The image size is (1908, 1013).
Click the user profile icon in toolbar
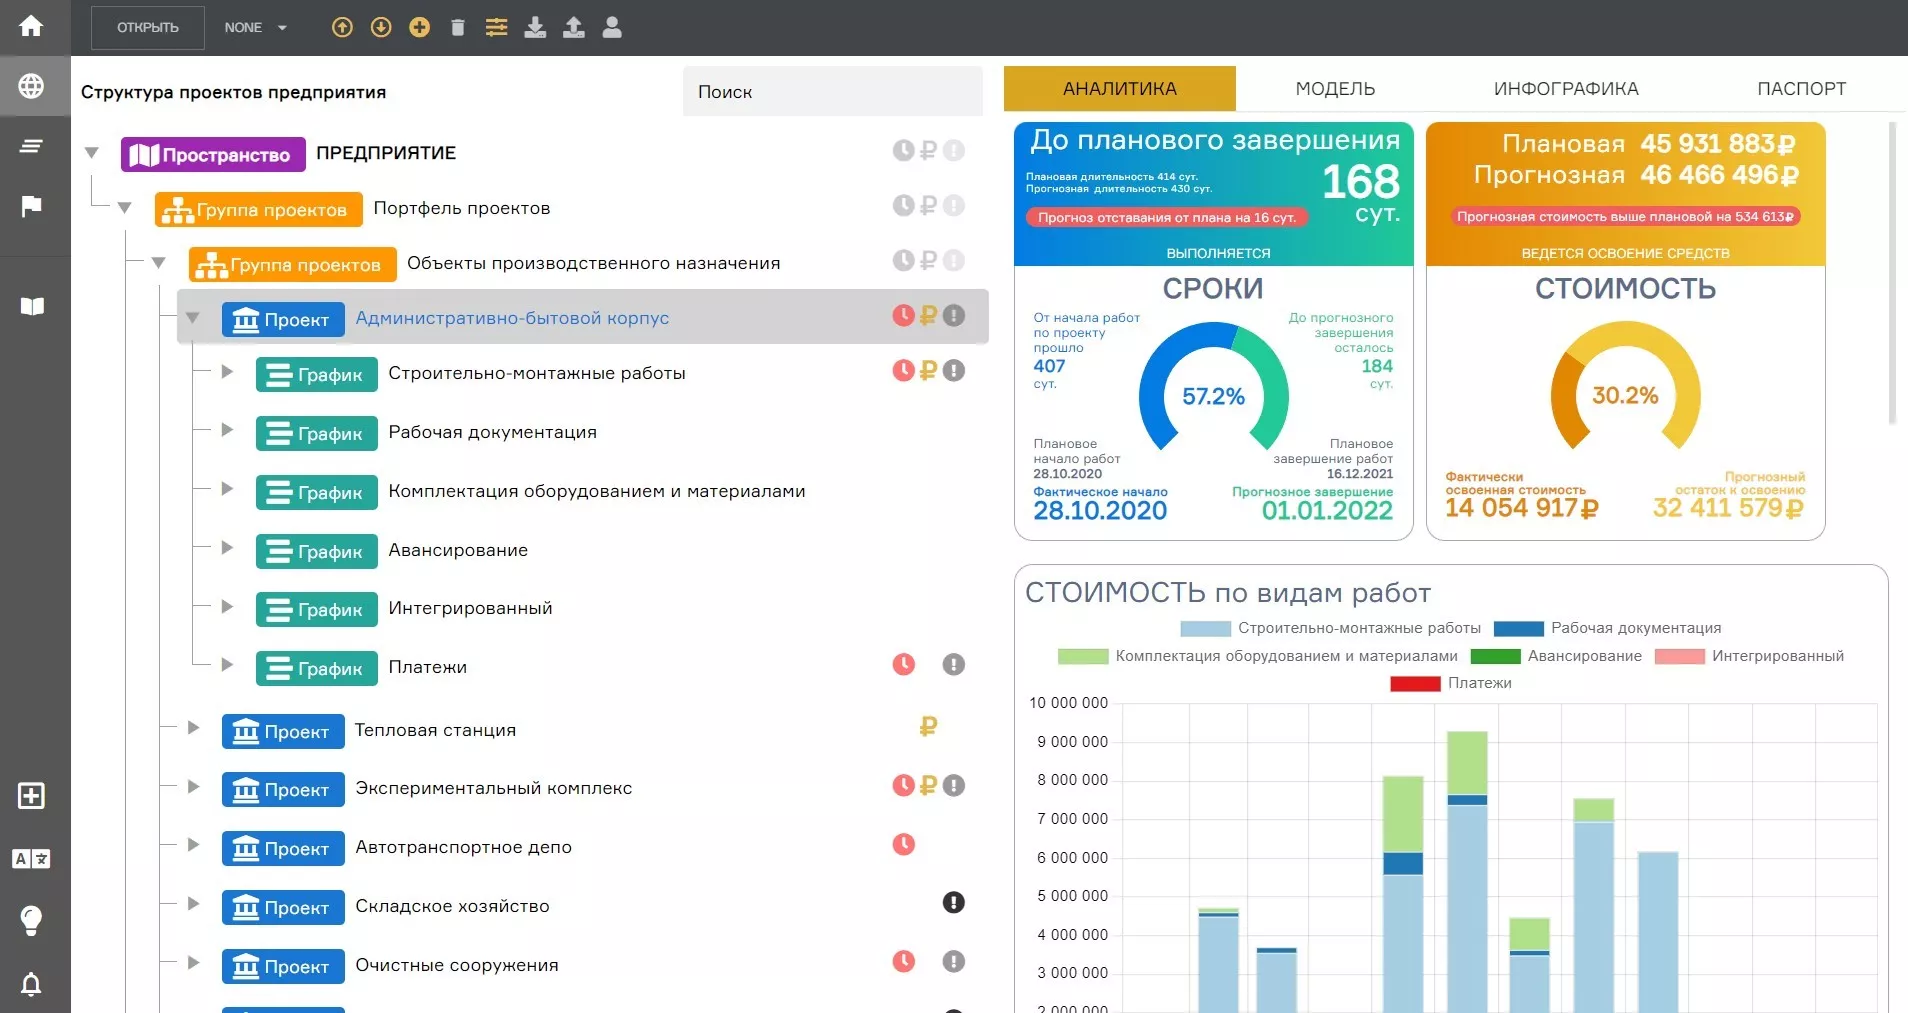tap(612, 28)
